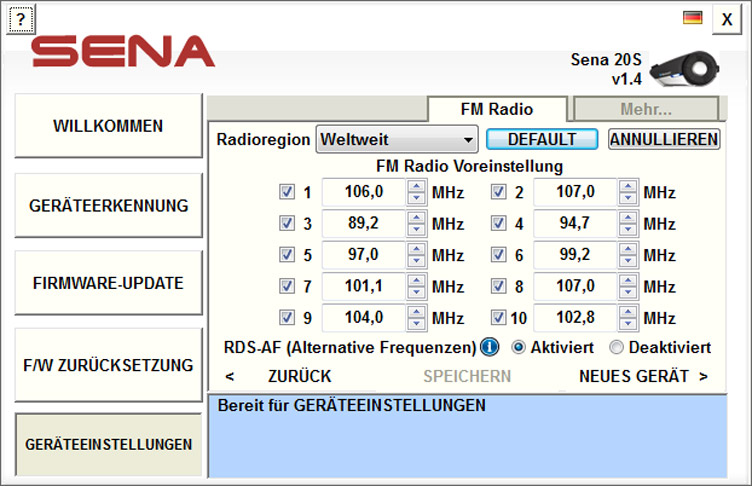Close the window with X button
The image size is (752, 486).
[x=727, y=20]
